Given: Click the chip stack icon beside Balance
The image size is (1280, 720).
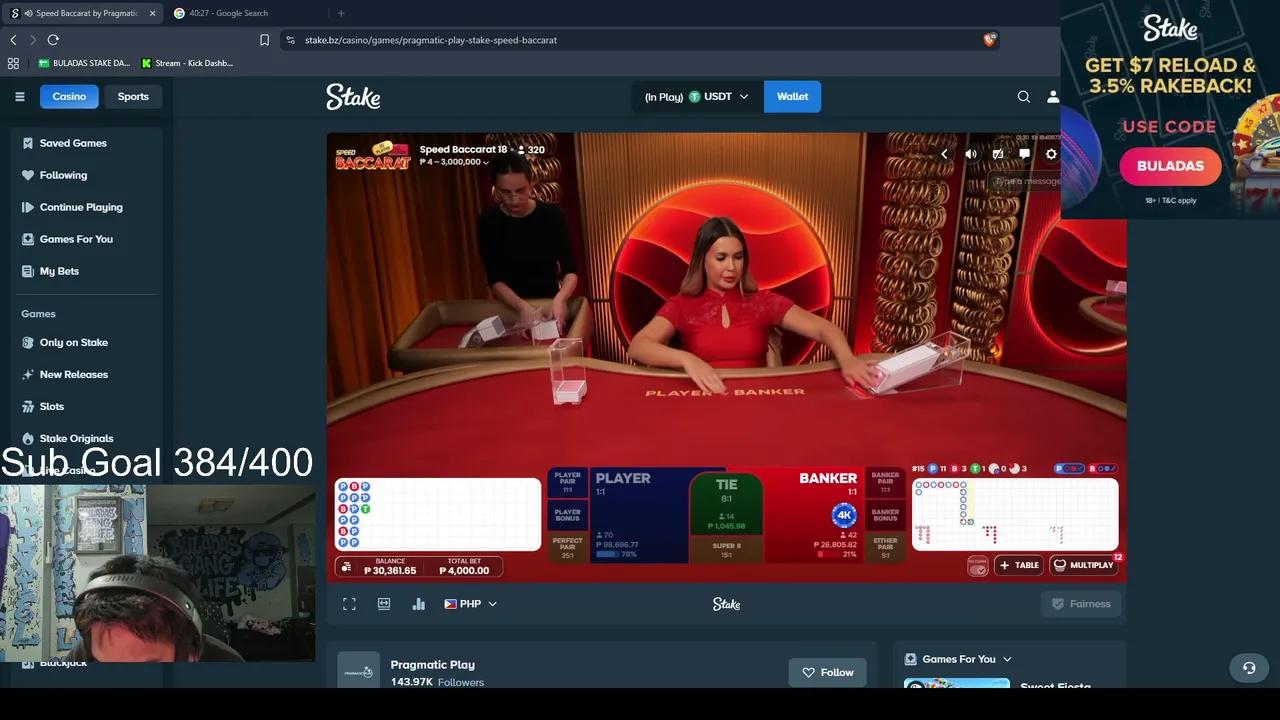Looking at the screenshot, I should tap(346, 567).
